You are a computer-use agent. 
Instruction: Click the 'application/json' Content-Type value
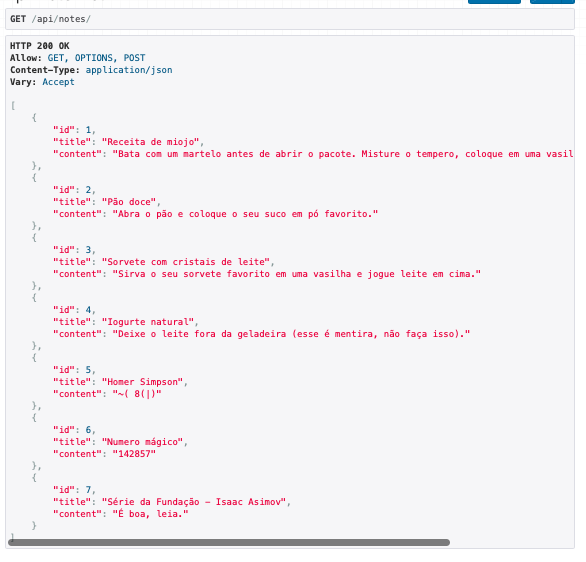tap(129, 70)
